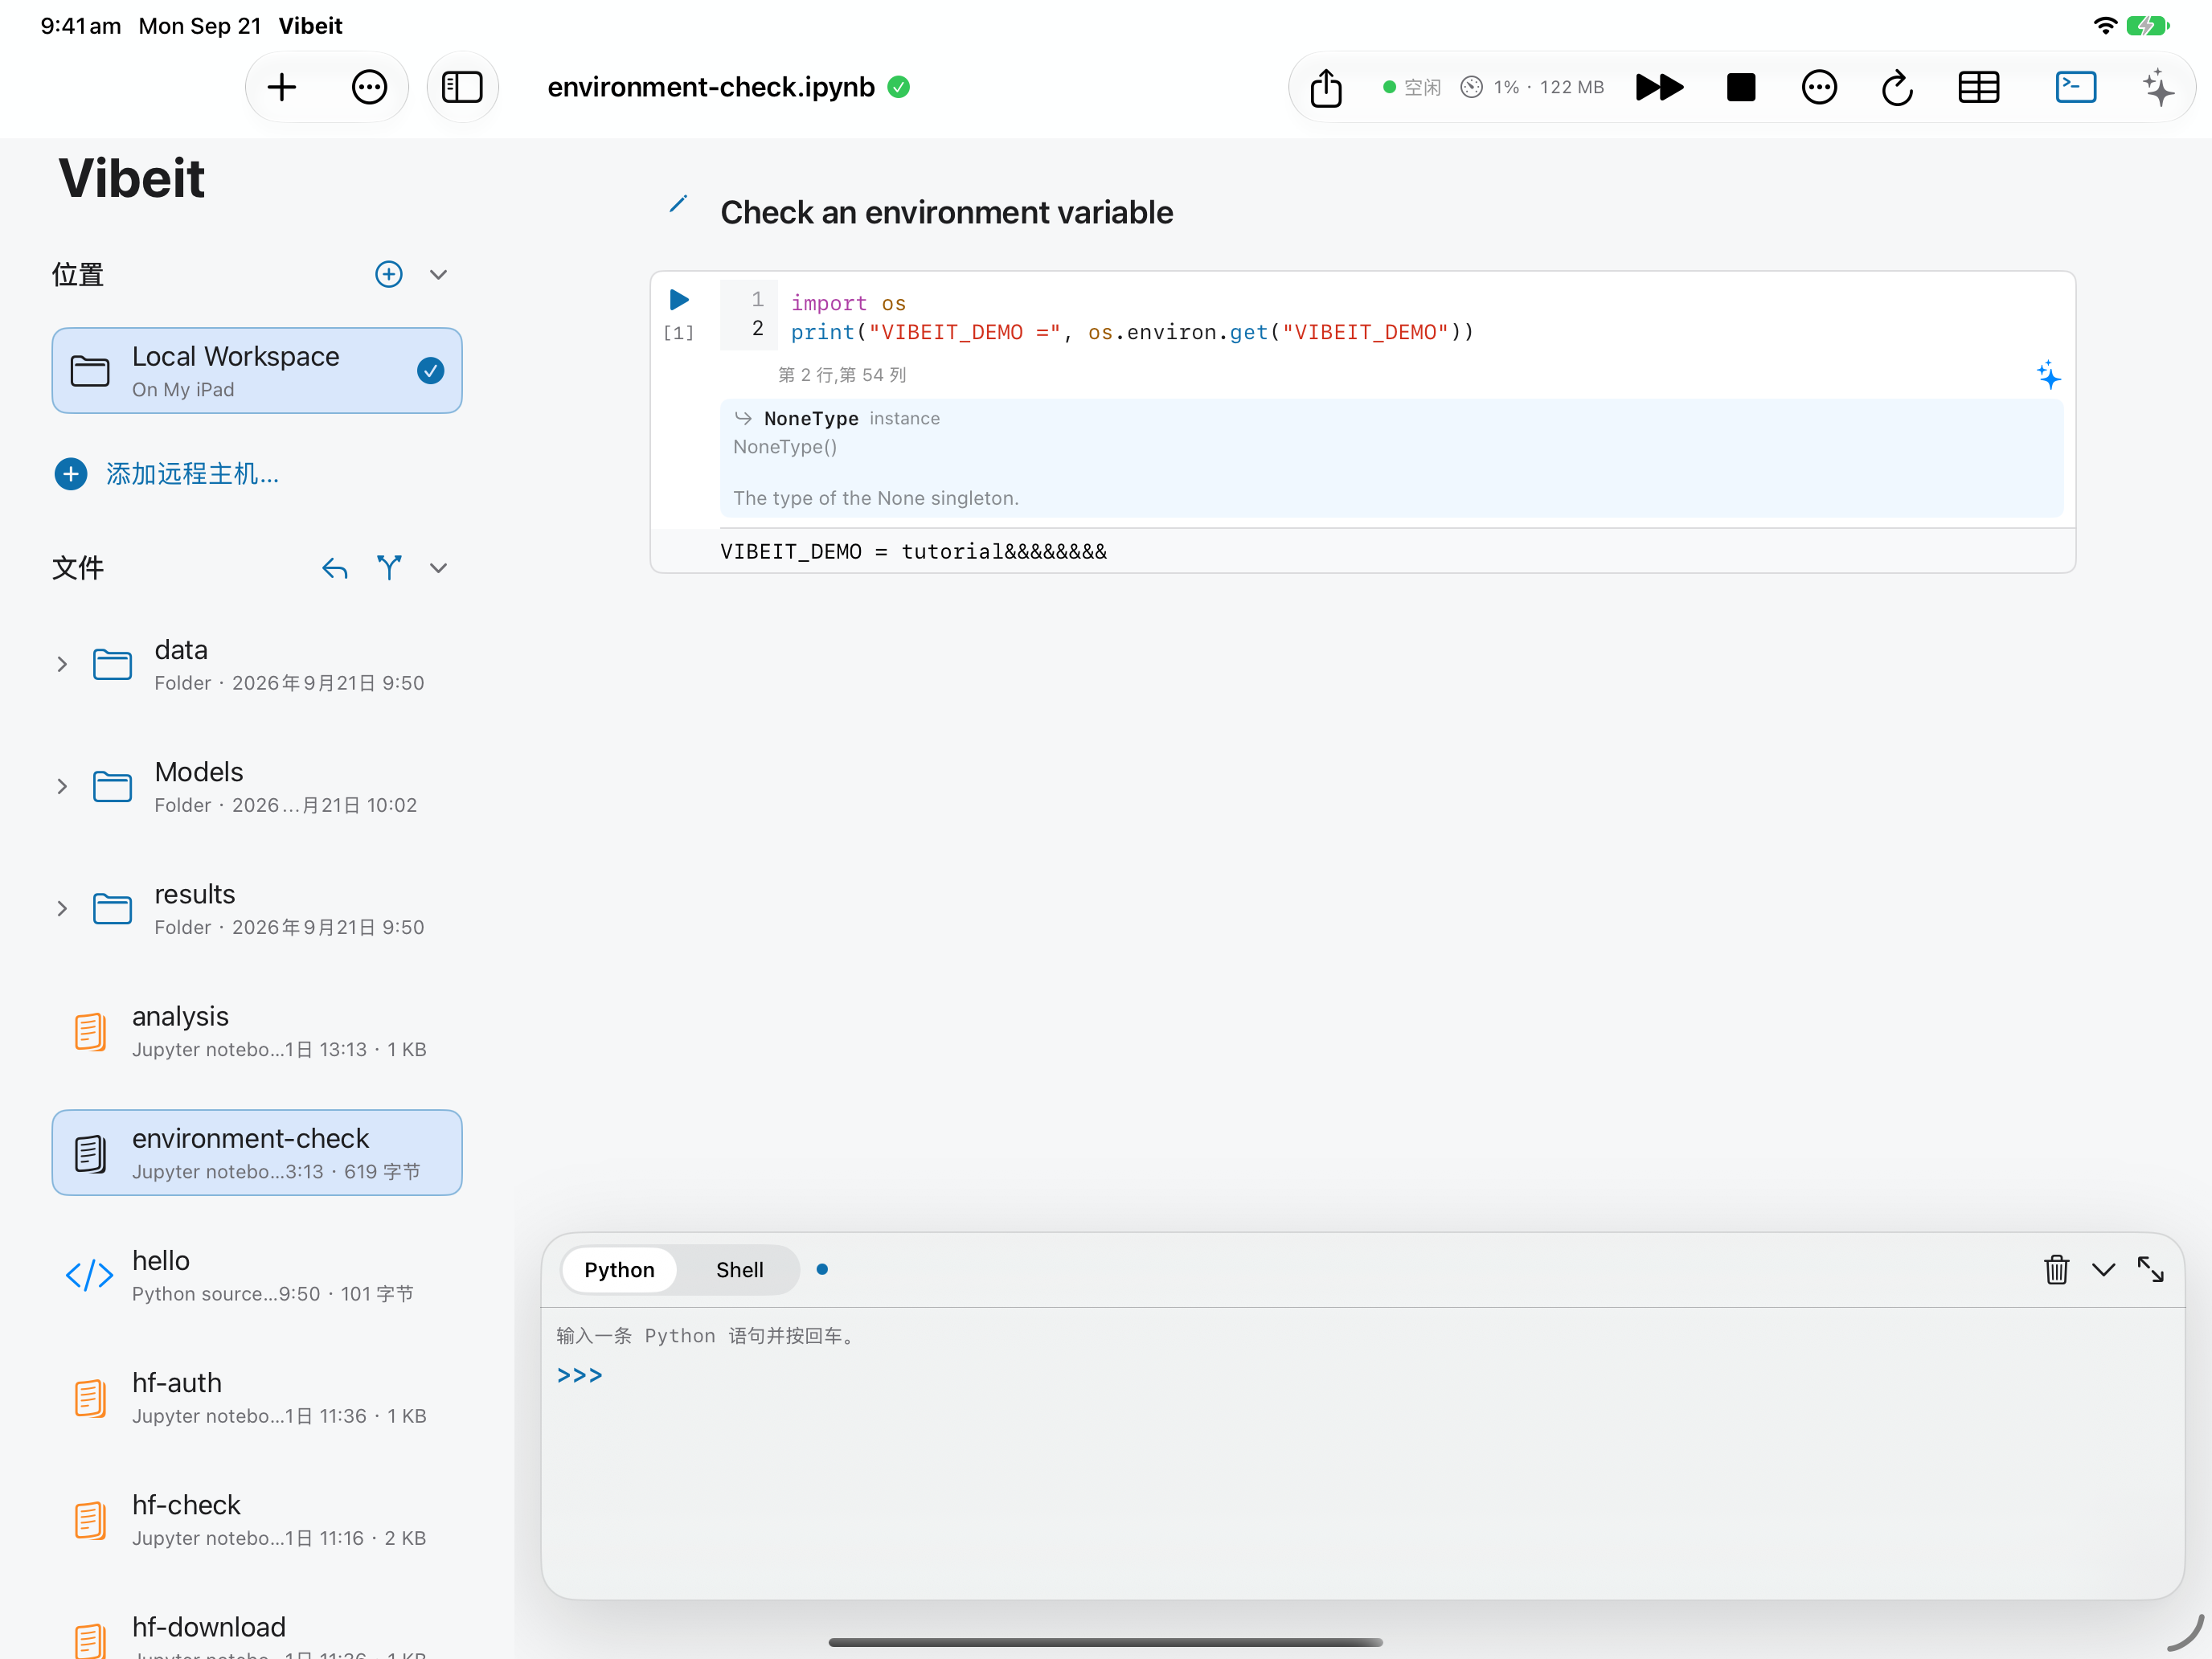2212x1659 pixels.
Task: Stop the kernel with the square icon
Action: coord(1740,87)
